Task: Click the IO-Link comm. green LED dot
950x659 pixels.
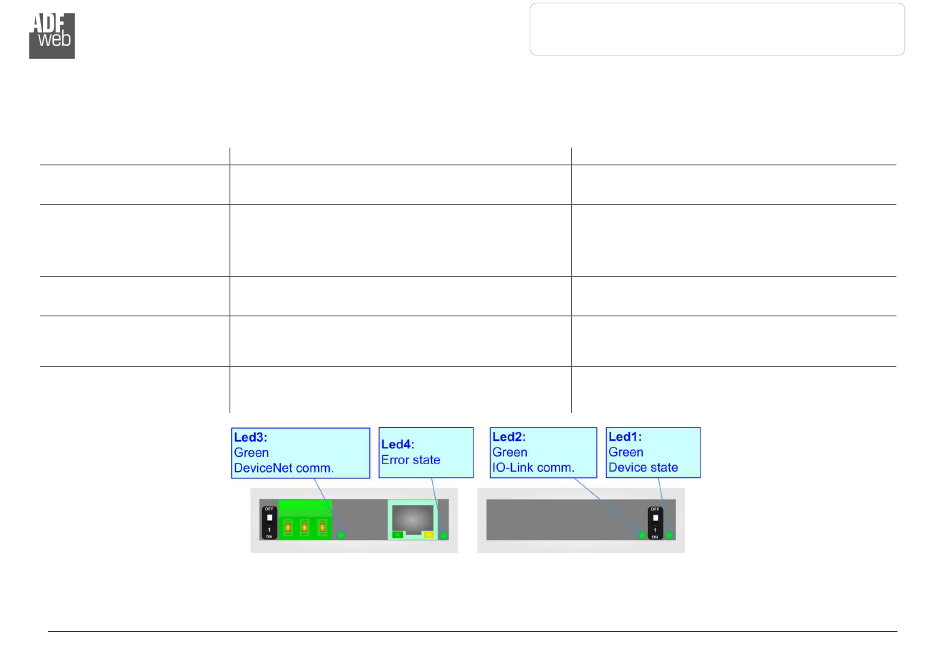Action: point(642,535)
